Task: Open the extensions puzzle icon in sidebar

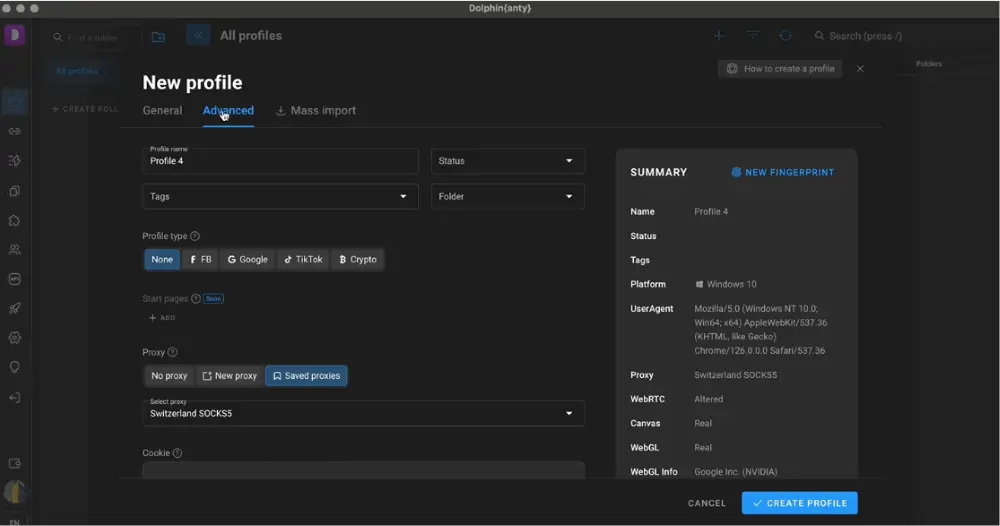Action: (x=14, y=221)
